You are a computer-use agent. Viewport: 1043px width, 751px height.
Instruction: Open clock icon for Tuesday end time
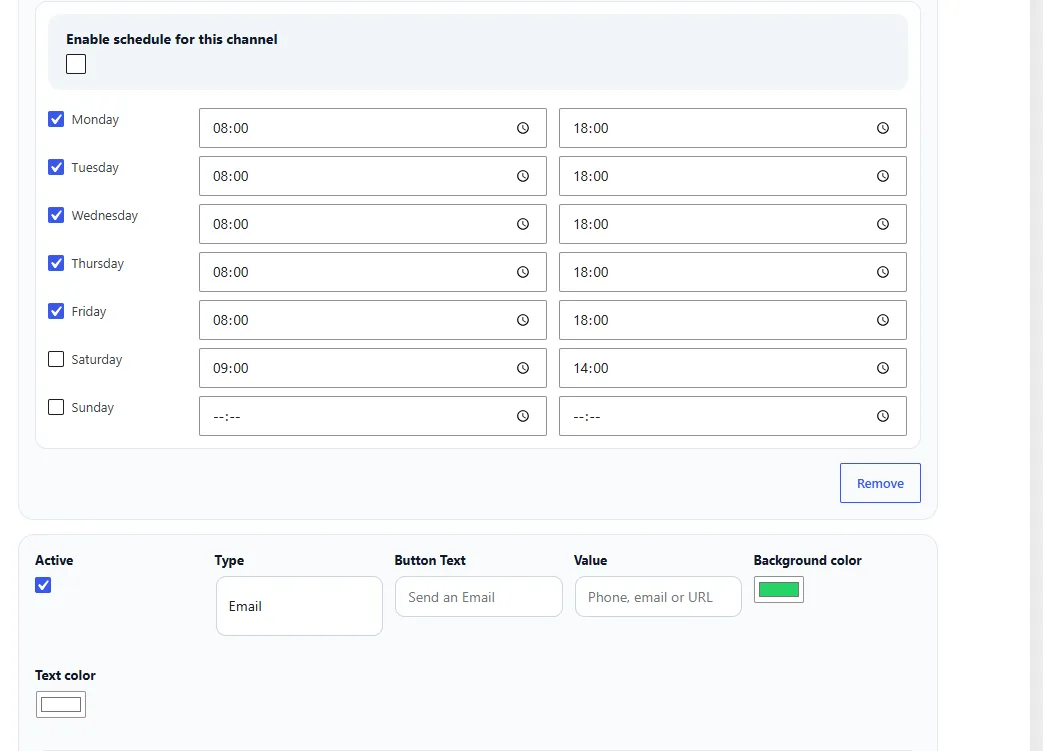(883, 176)
